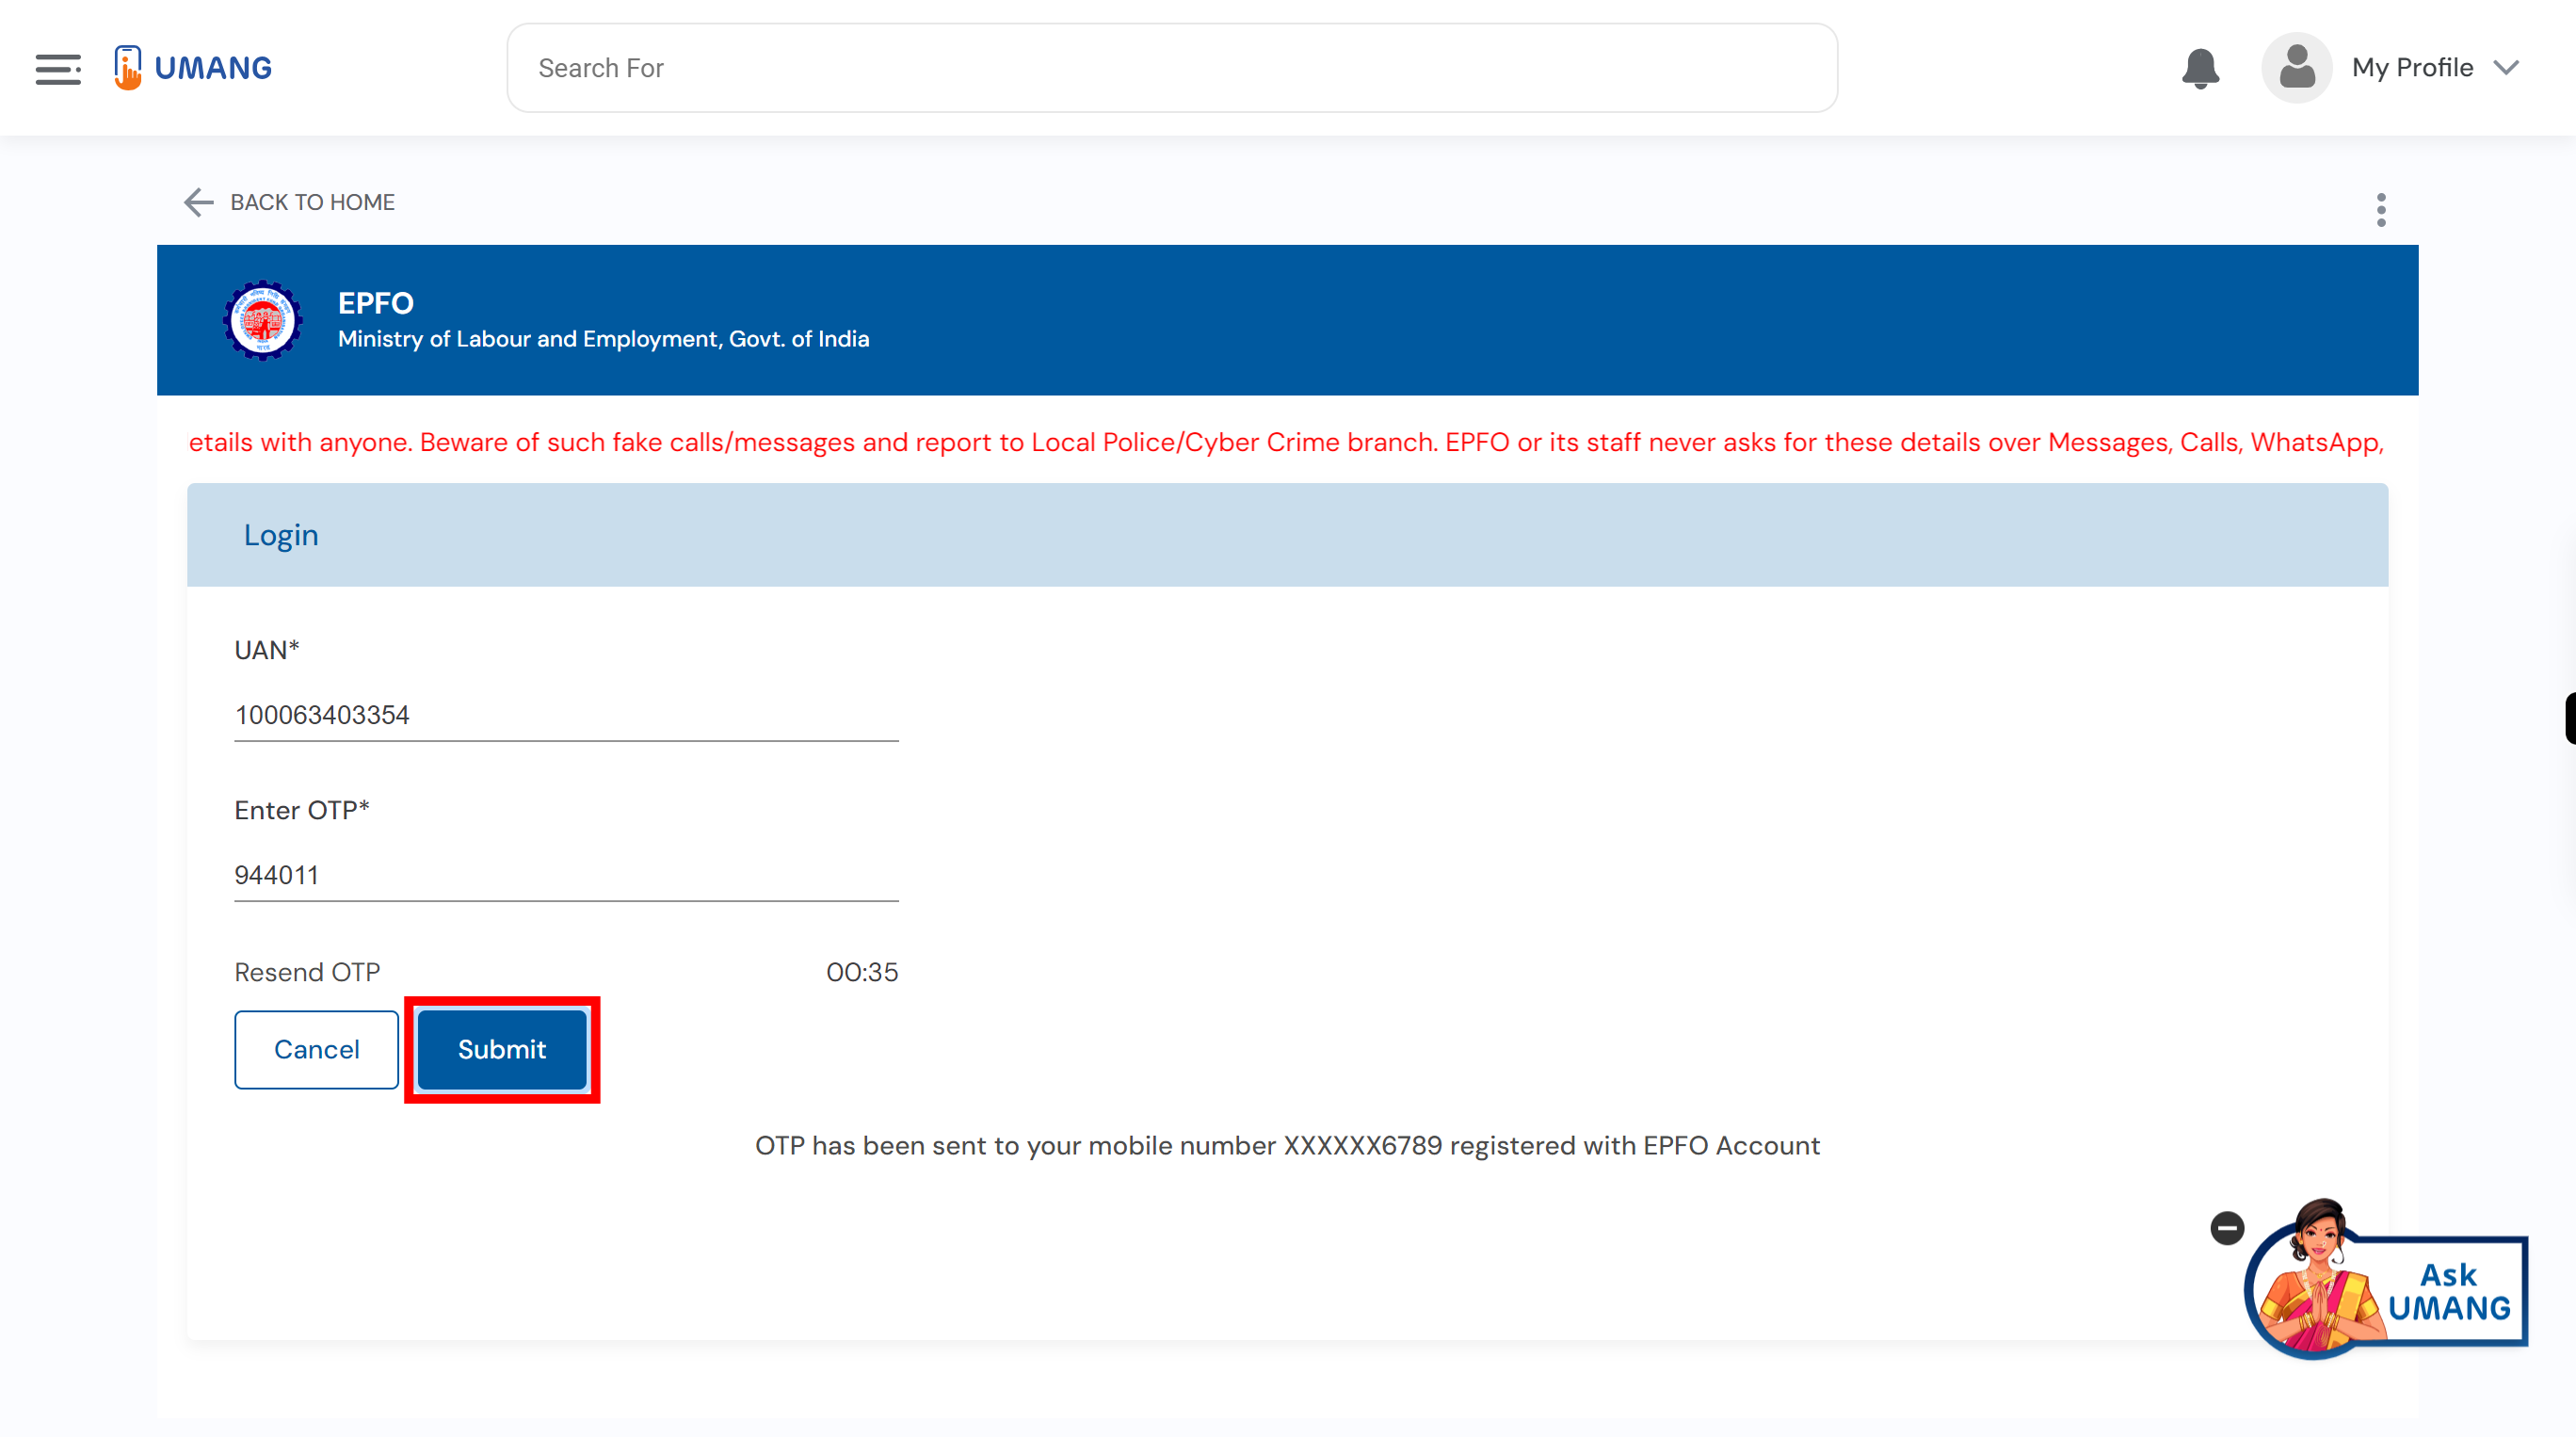
Task: Click the UAN input field
Action: point(566,713)
